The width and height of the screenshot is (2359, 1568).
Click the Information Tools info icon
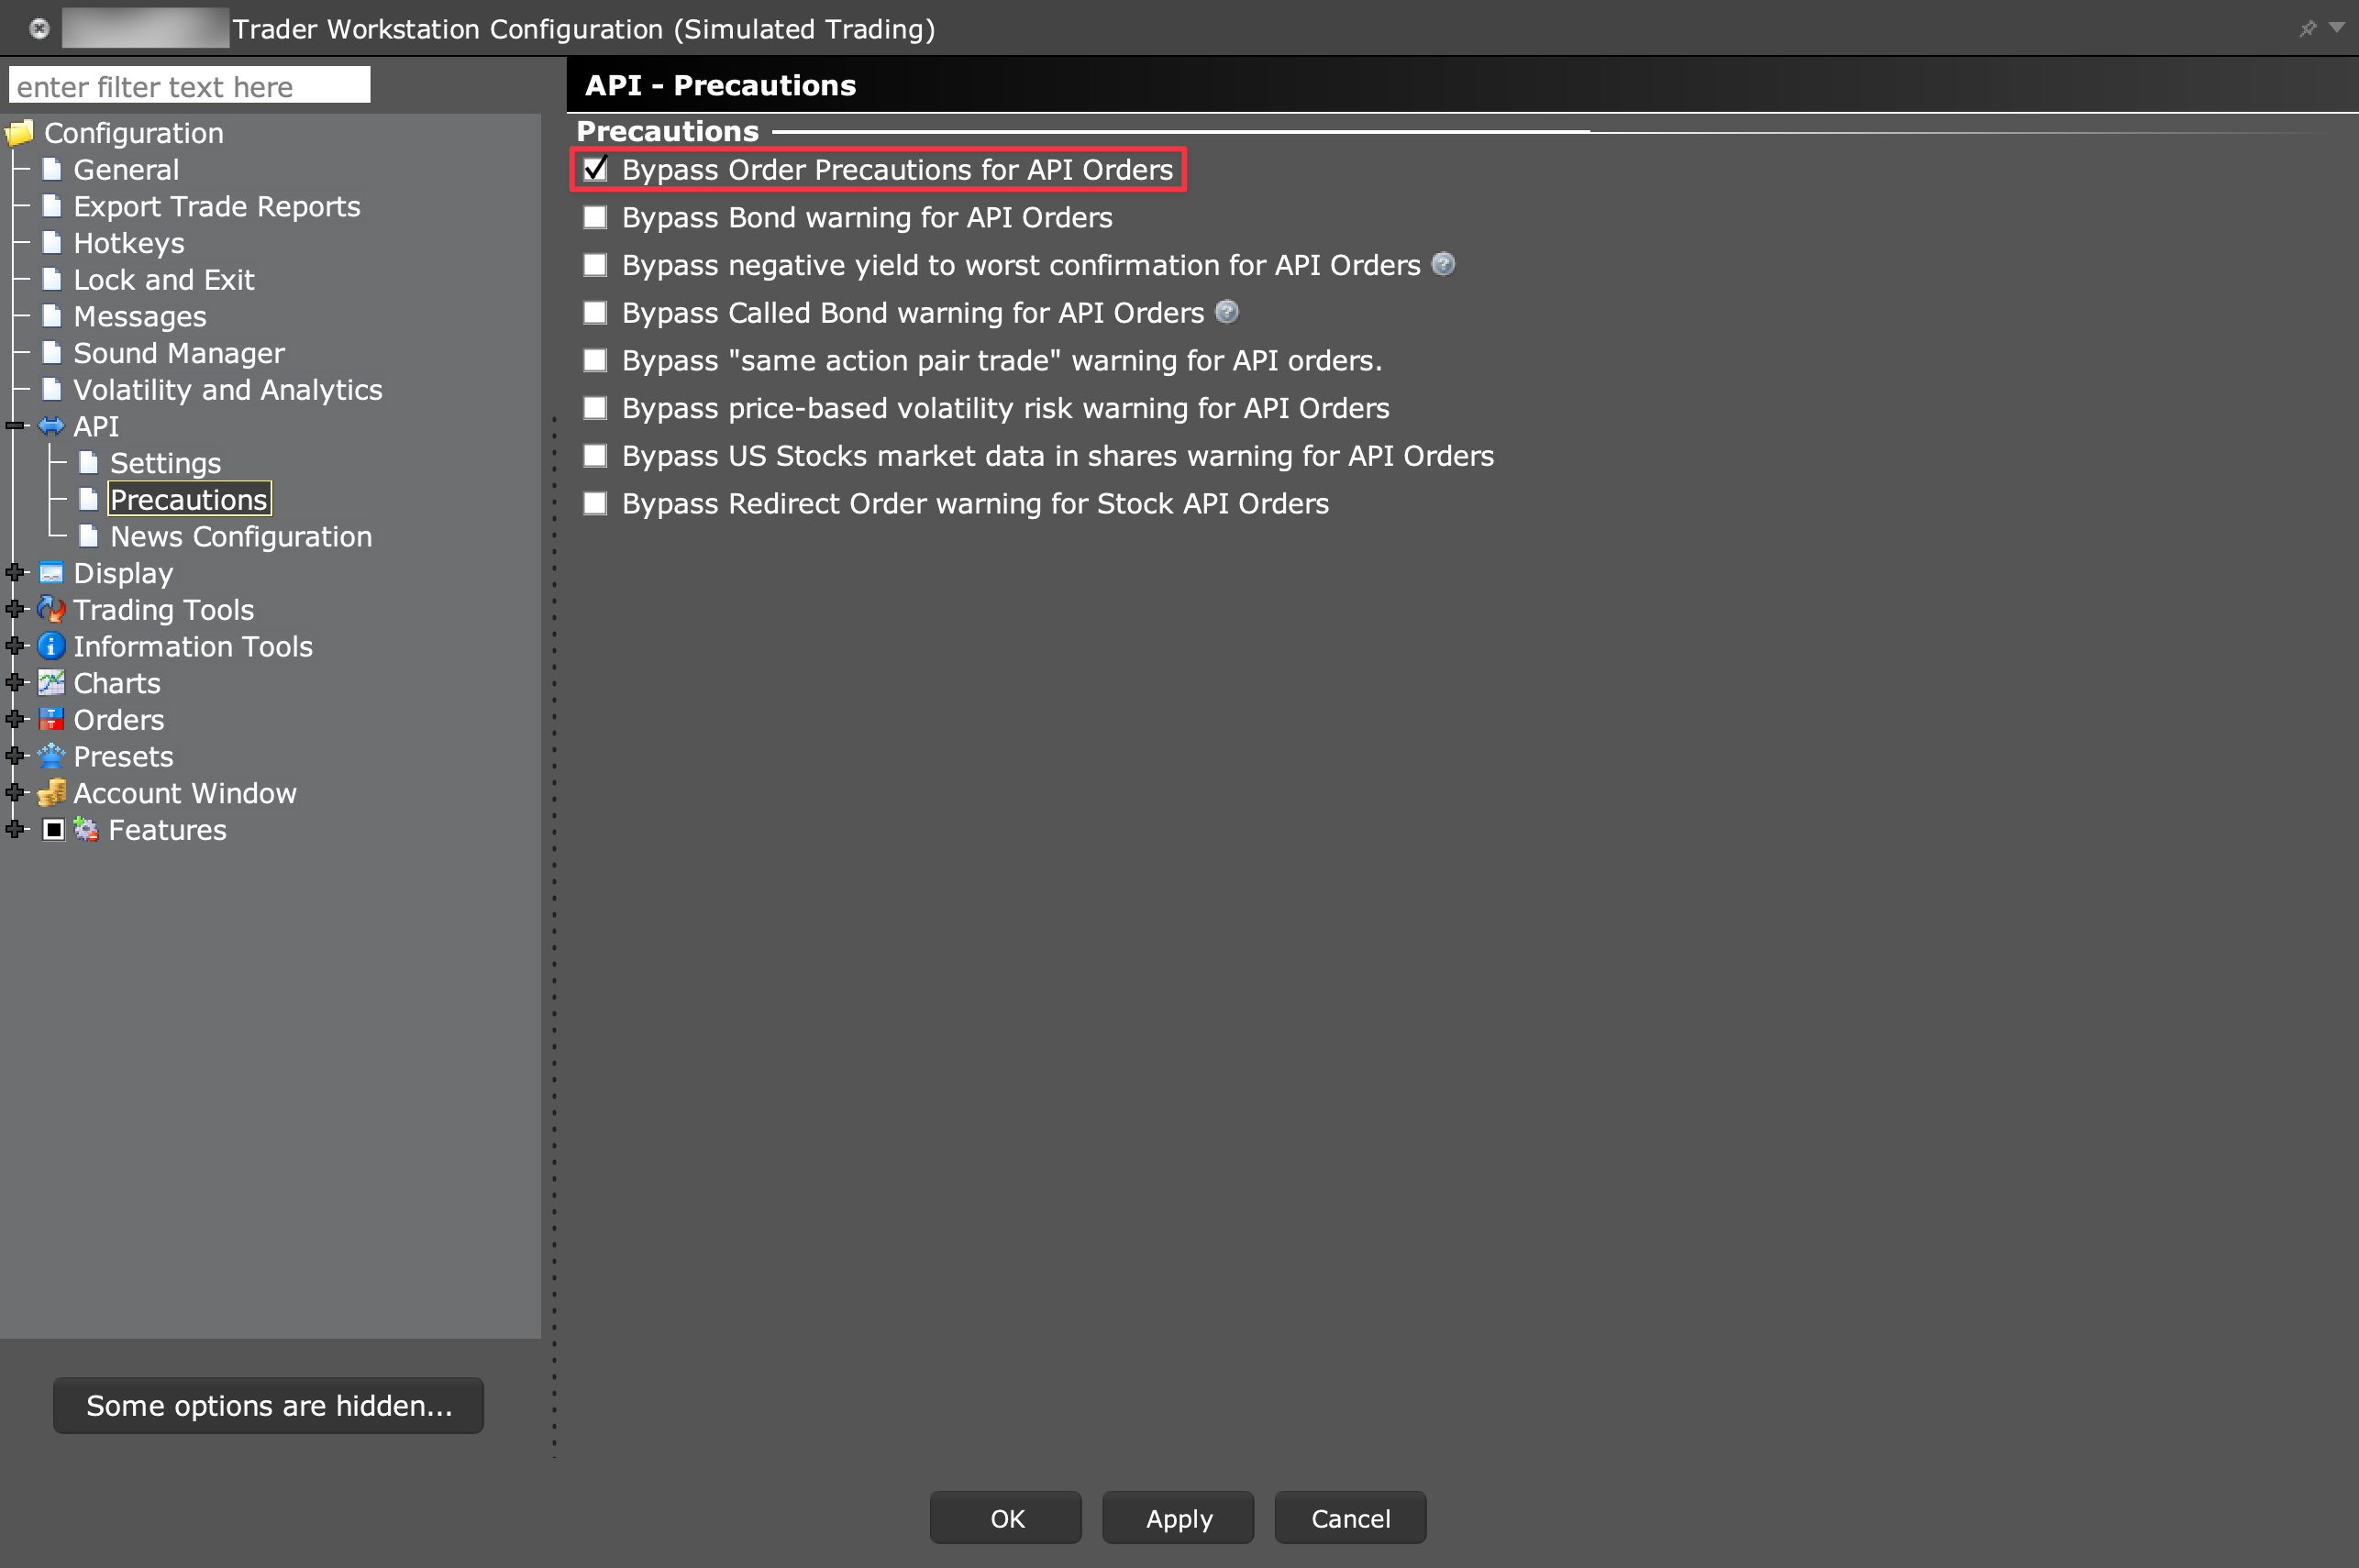[x=51, y=647]
